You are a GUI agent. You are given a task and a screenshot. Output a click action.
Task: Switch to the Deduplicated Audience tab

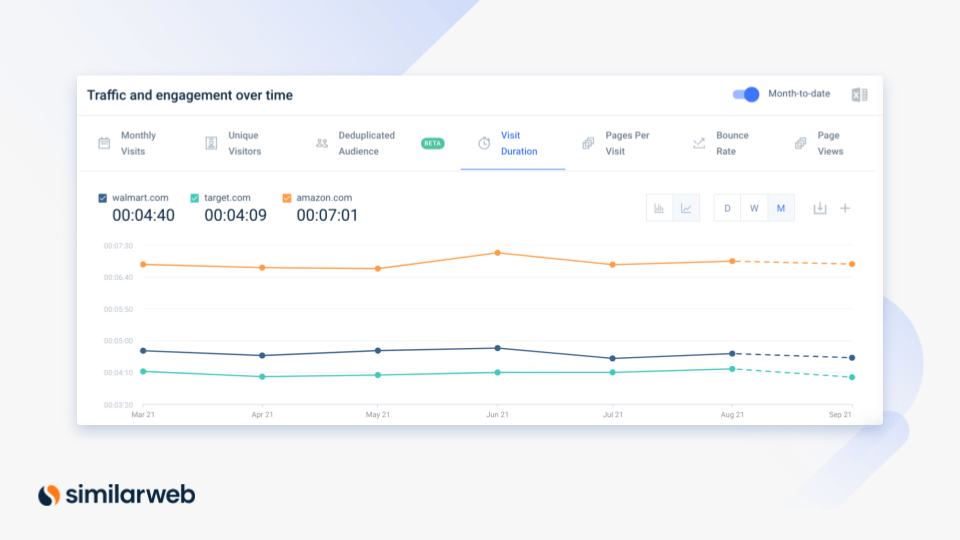pos(366,143)
